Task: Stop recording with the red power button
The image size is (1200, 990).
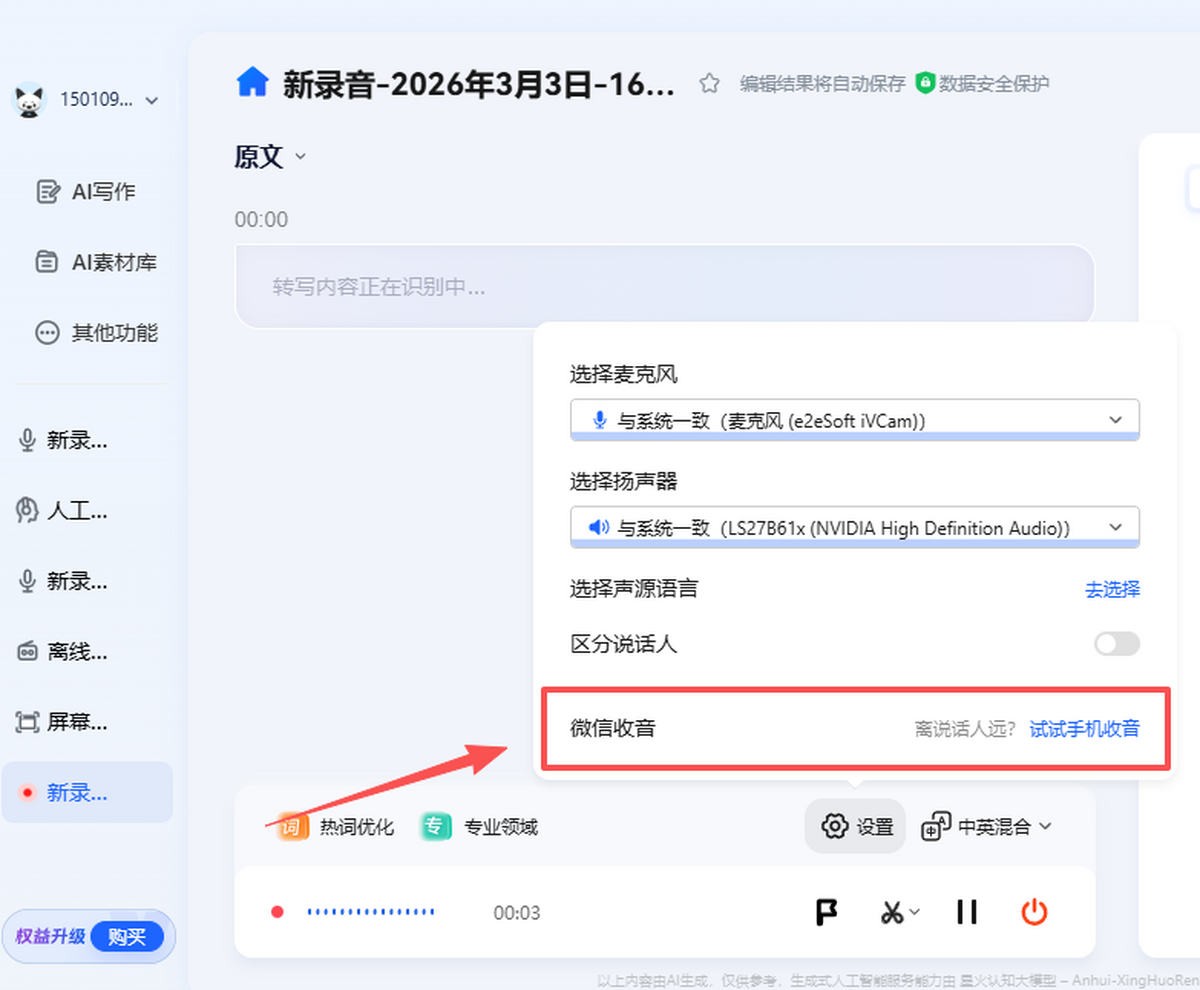Action: coord(1034,912)
